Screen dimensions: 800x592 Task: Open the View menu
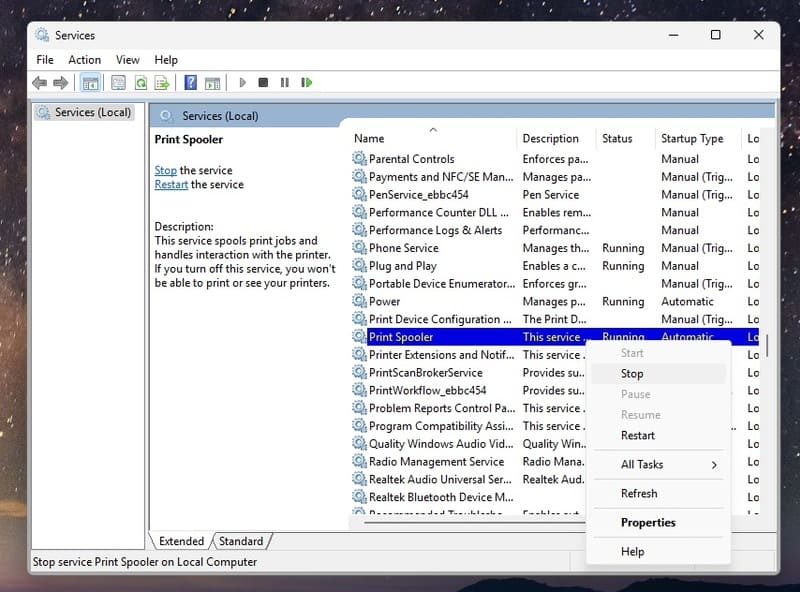tap(128, 60)
